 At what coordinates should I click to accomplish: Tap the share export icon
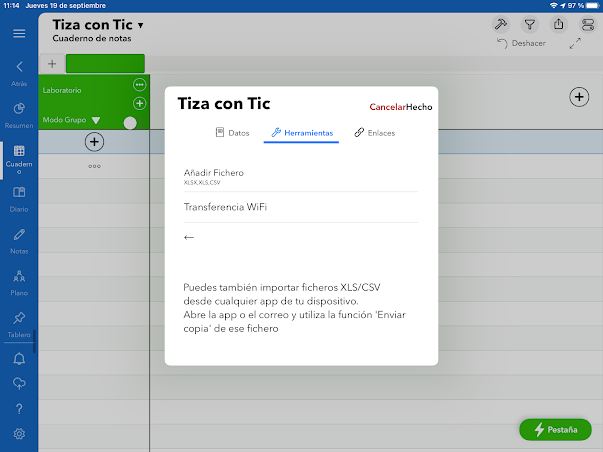(x=558, y=25)
